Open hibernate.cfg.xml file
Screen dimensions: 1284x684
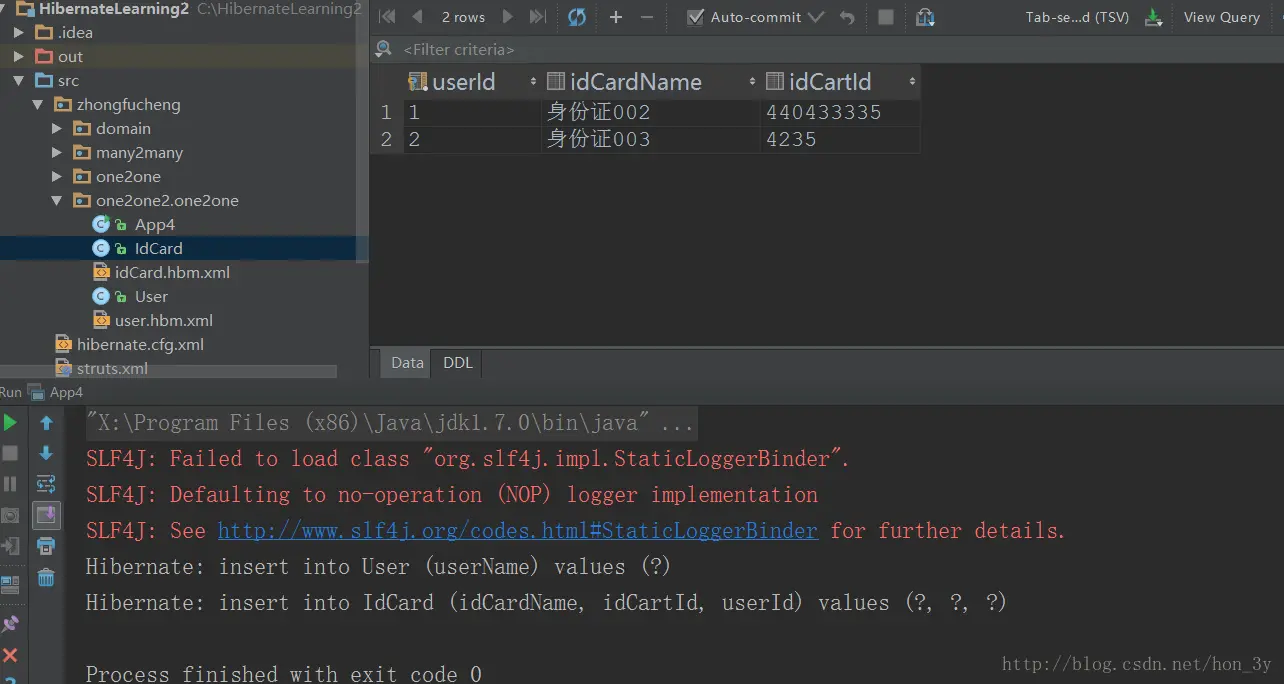coord(140,345)
